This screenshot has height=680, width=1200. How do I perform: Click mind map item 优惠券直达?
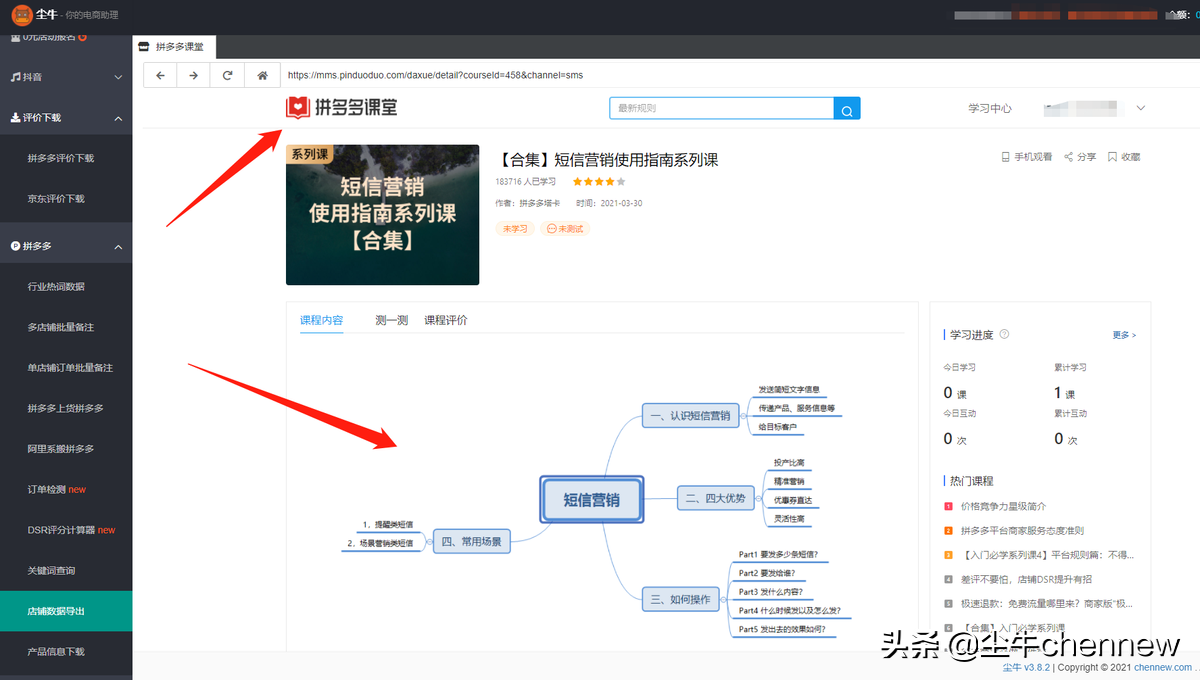[x=792, y=500]
